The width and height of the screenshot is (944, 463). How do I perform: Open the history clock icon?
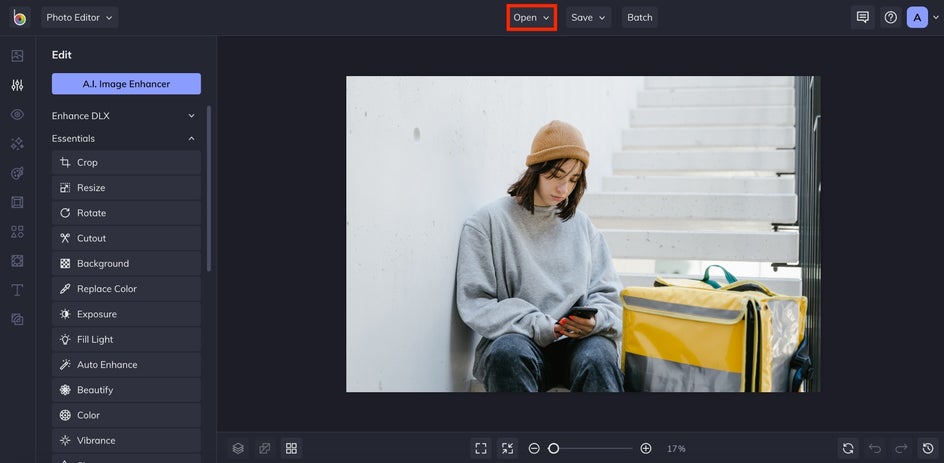click(928, 448)
